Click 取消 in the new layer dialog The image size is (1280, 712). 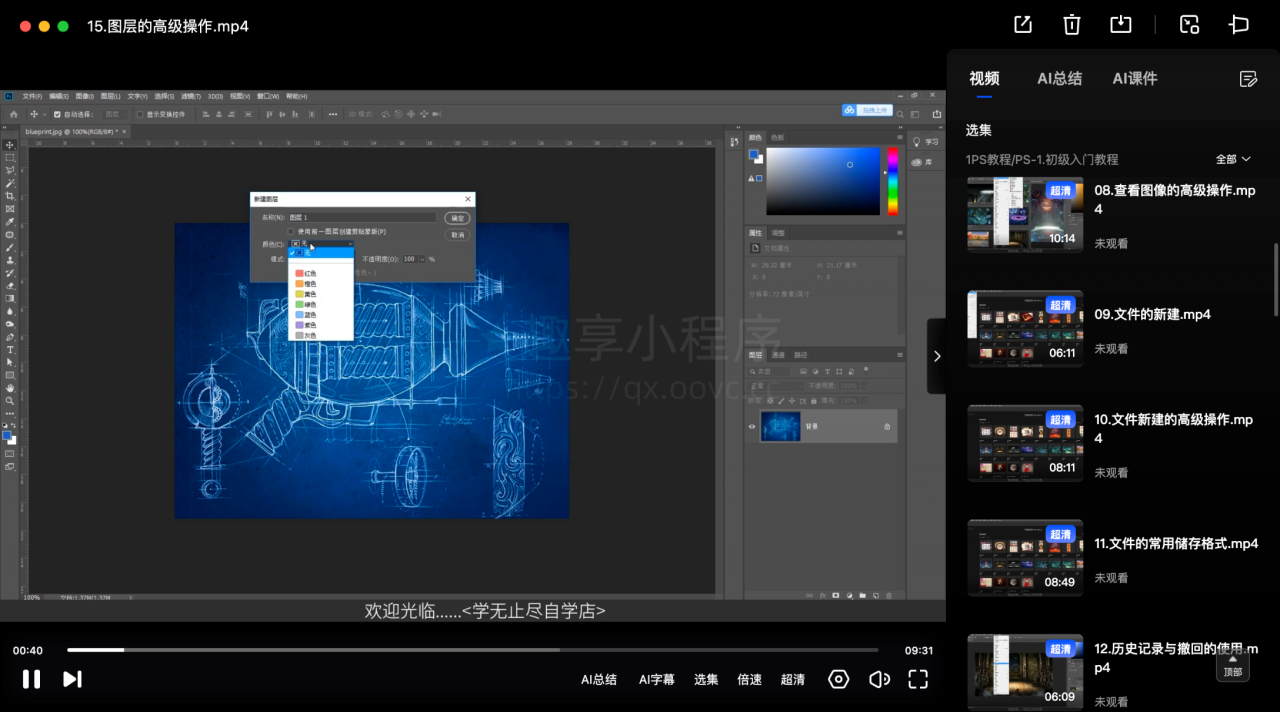point(457,235)
